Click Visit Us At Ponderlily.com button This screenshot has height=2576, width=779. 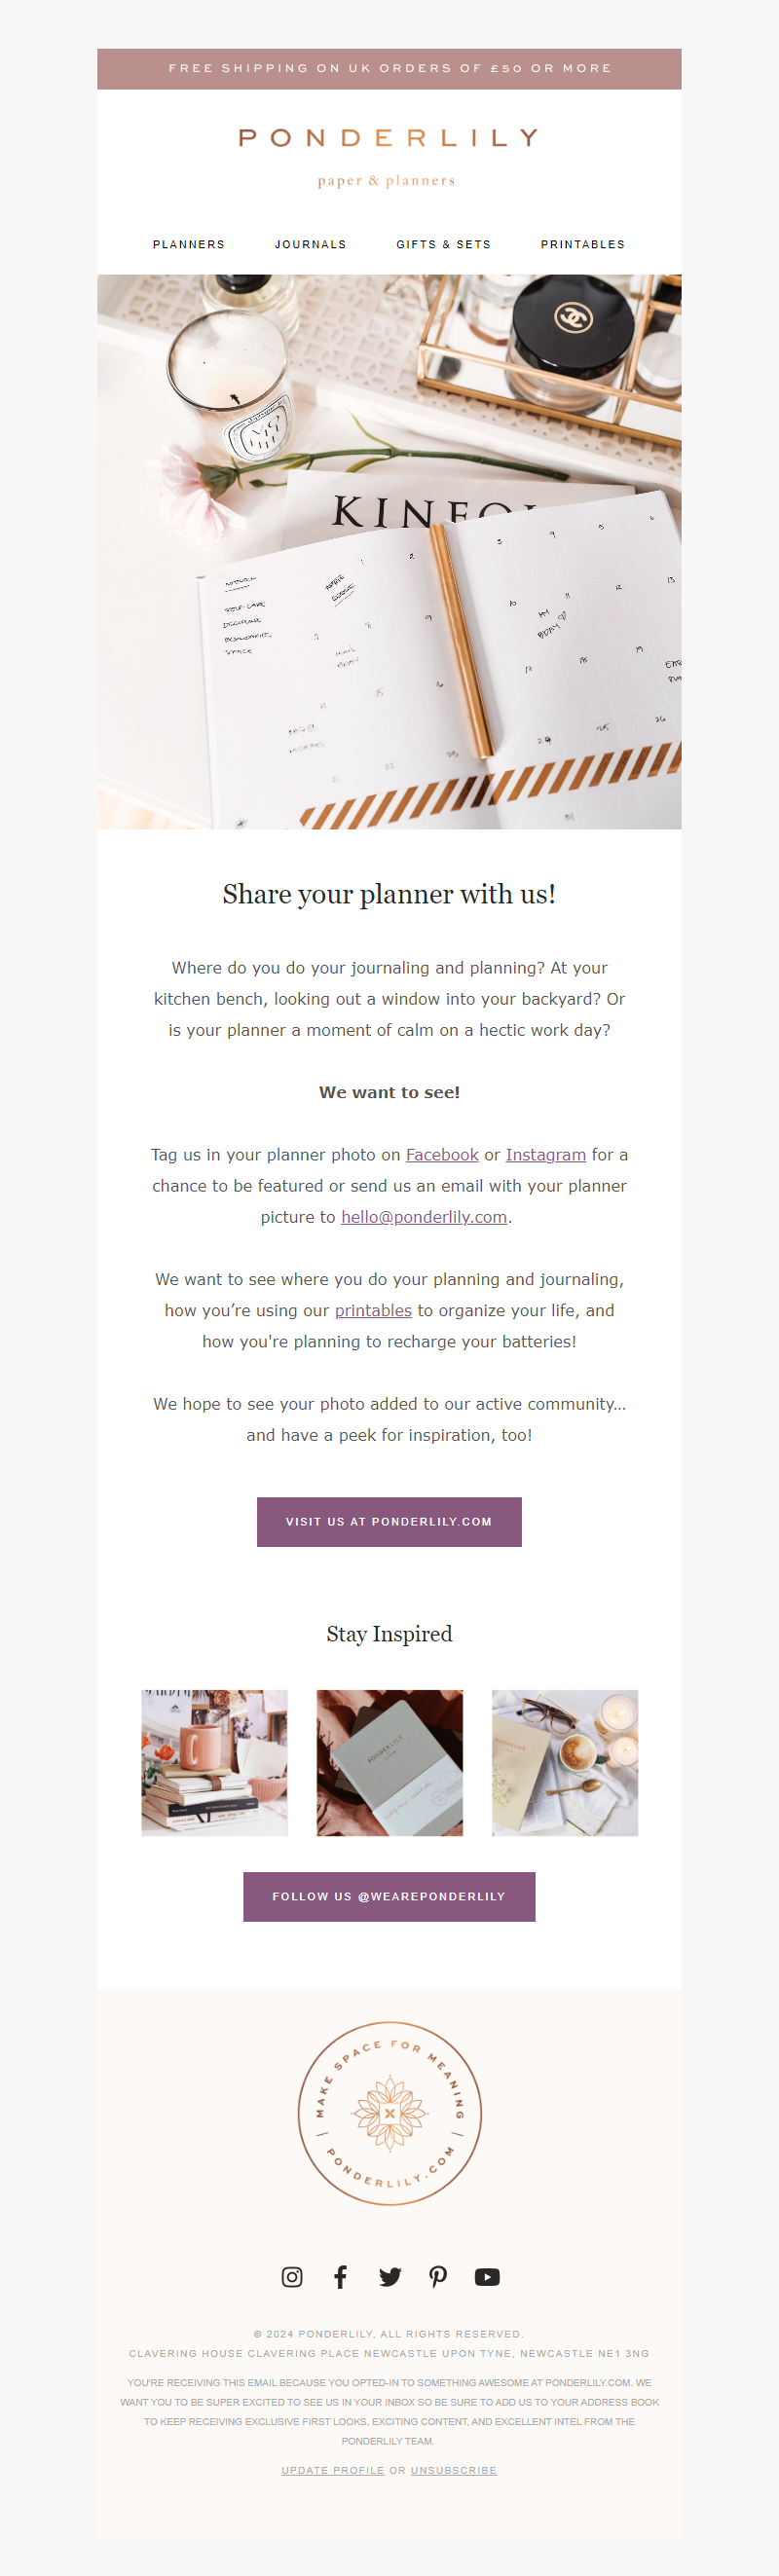389,1522
